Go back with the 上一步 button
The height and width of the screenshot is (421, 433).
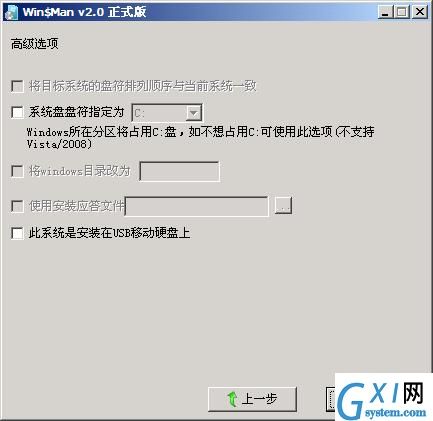coord(252,399)
